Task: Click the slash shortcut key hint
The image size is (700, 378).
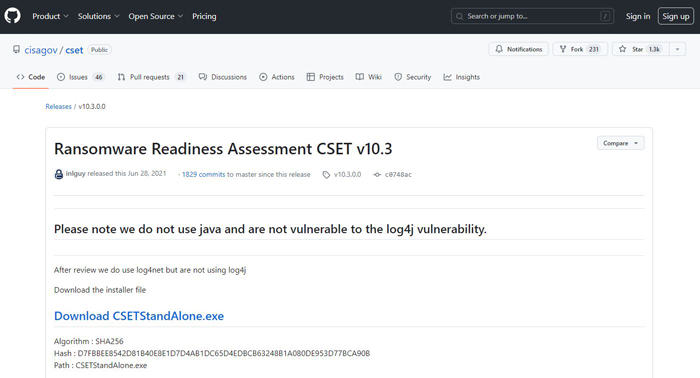Action: click(605, 16)
